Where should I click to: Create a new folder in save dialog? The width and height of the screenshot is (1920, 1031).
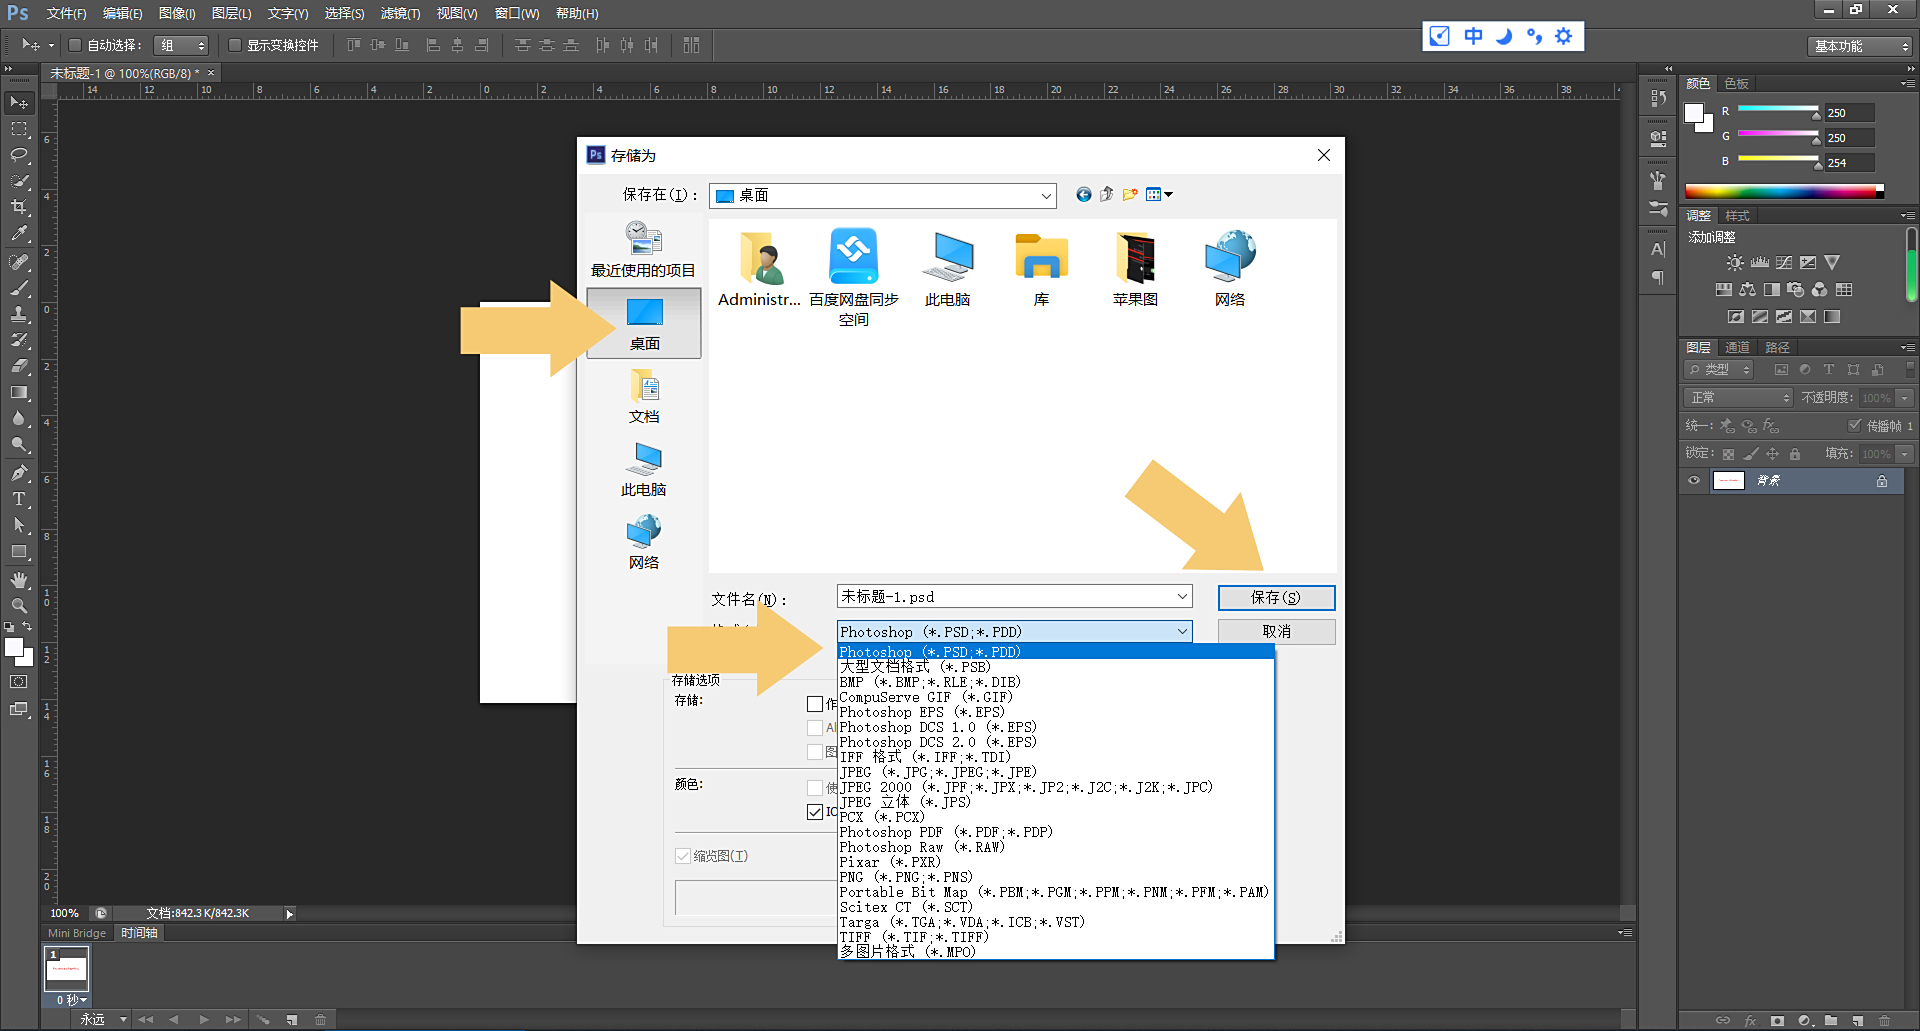[x=1130, y=195]
